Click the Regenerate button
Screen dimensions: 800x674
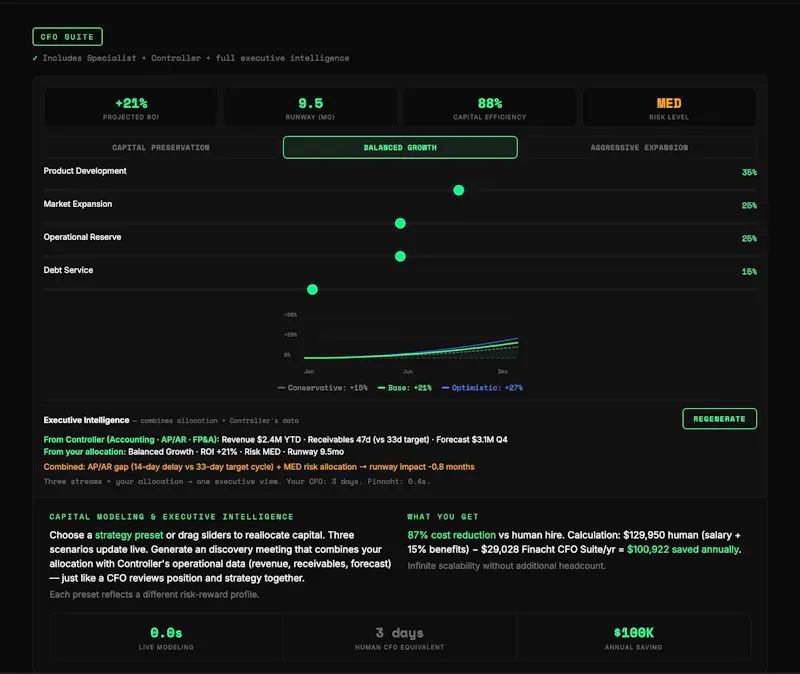click(x=719, y=419)
